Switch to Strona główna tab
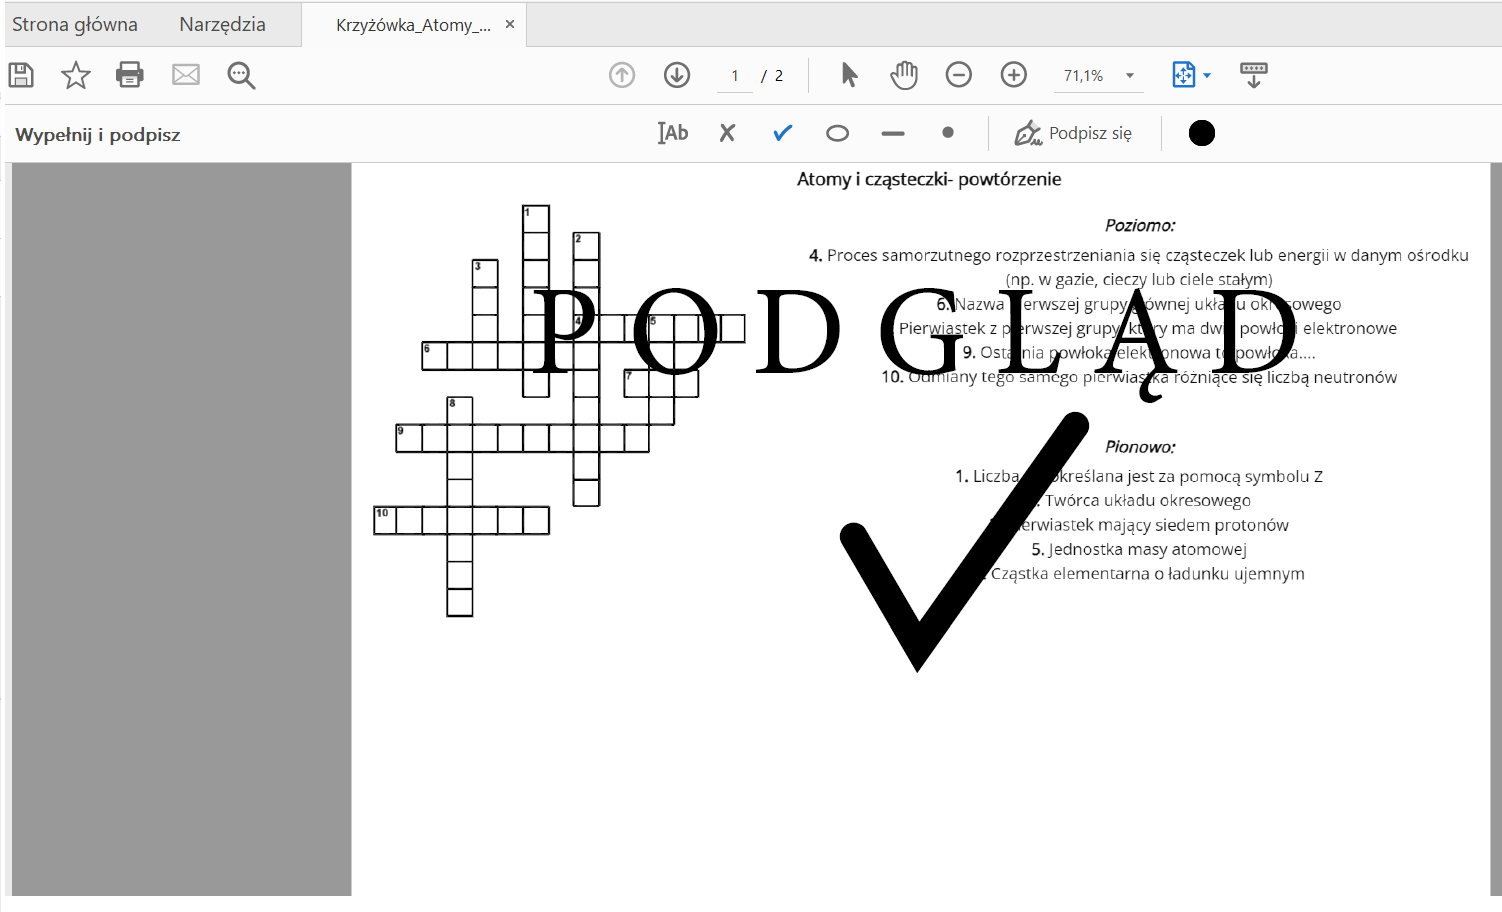This screenshot has width=1502, height=912. pos(75,25)
